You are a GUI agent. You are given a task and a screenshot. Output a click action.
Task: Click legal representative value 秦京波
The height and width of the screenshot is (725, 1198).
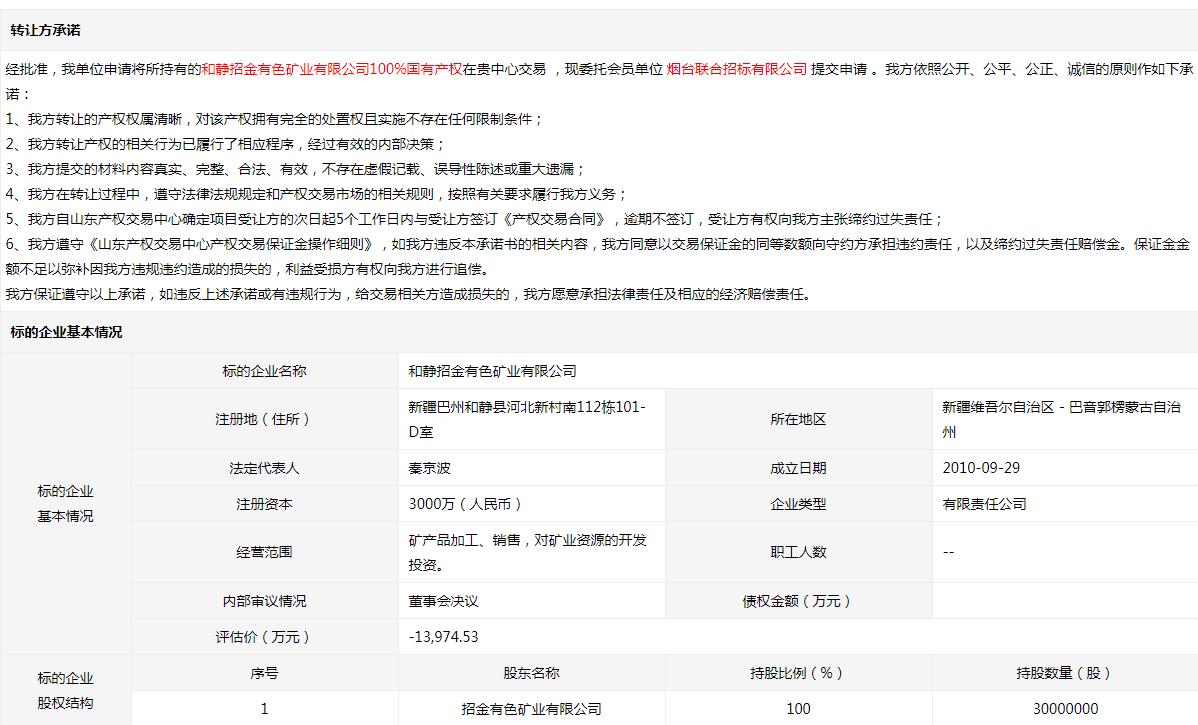[429, 468]
